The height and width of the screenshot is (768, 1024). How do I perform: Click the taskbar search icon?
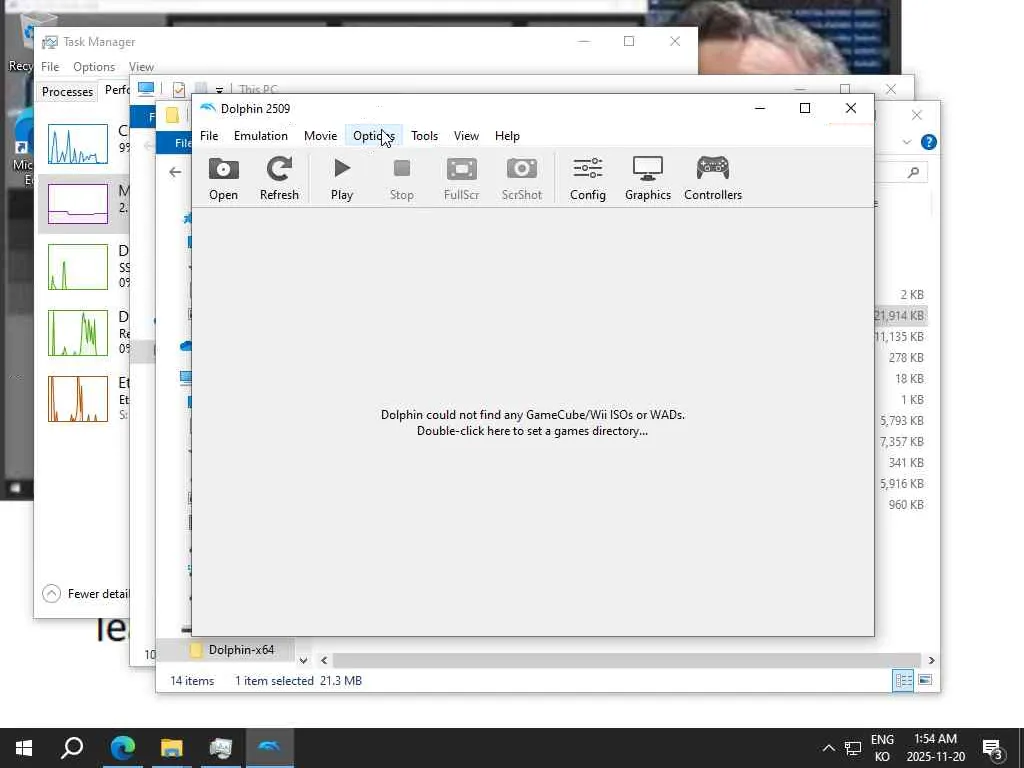[72, 748]
